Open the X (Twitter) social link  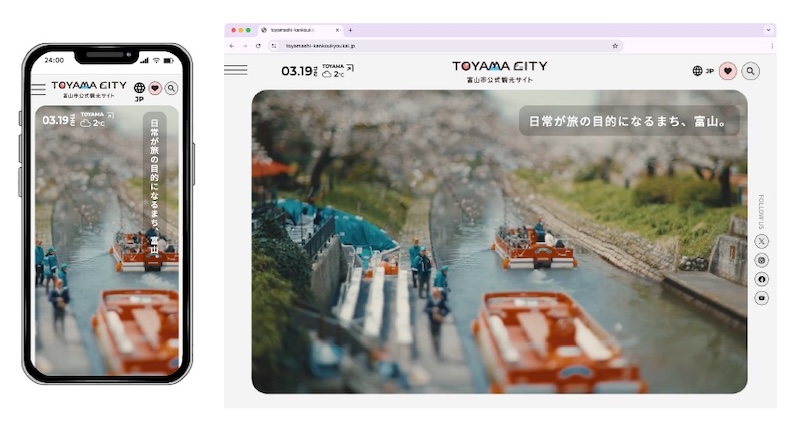(762, 241)
